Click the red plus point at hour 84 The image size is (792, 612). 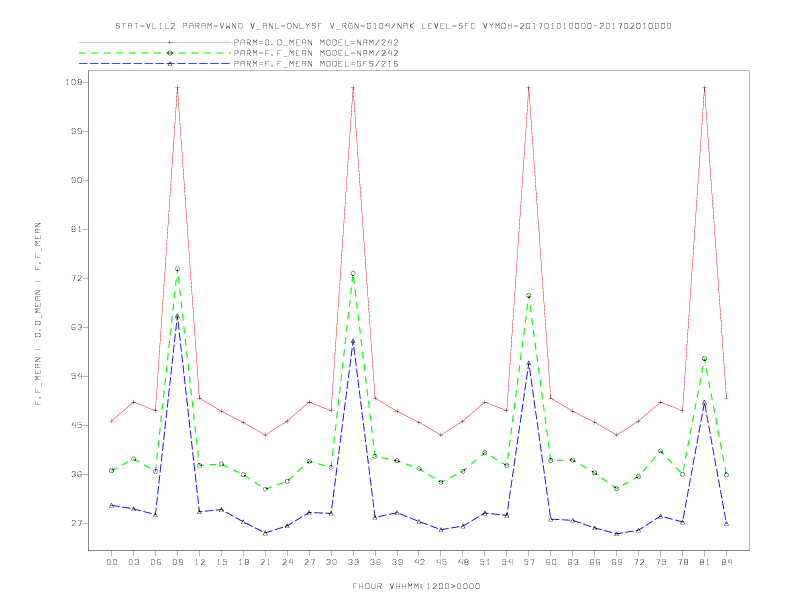[x=726, y=398]
